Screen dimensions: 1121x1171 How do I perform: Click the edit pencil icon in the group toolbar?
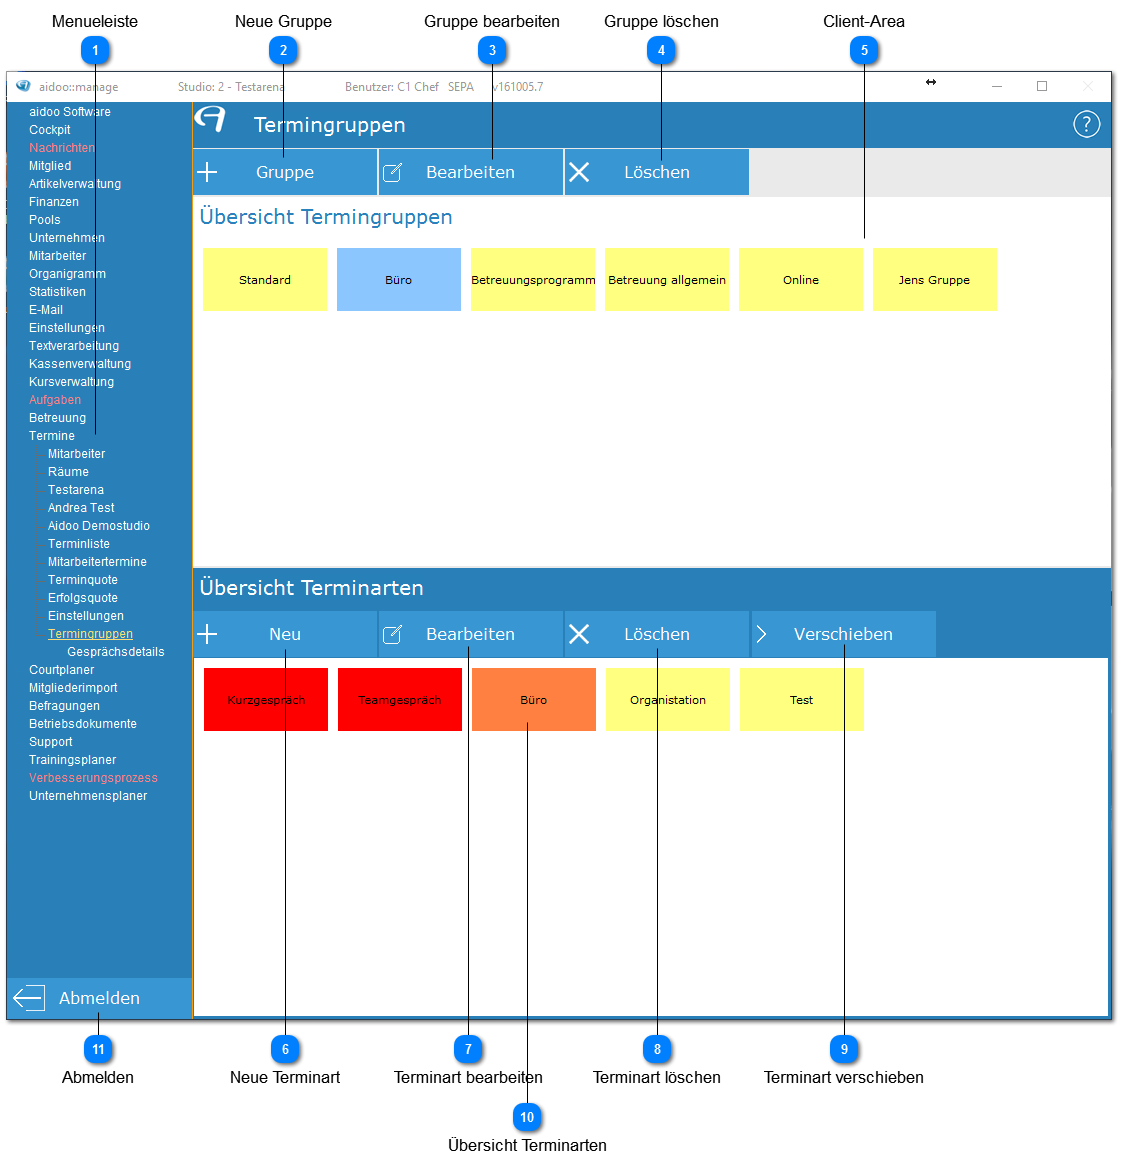[393, 173]
